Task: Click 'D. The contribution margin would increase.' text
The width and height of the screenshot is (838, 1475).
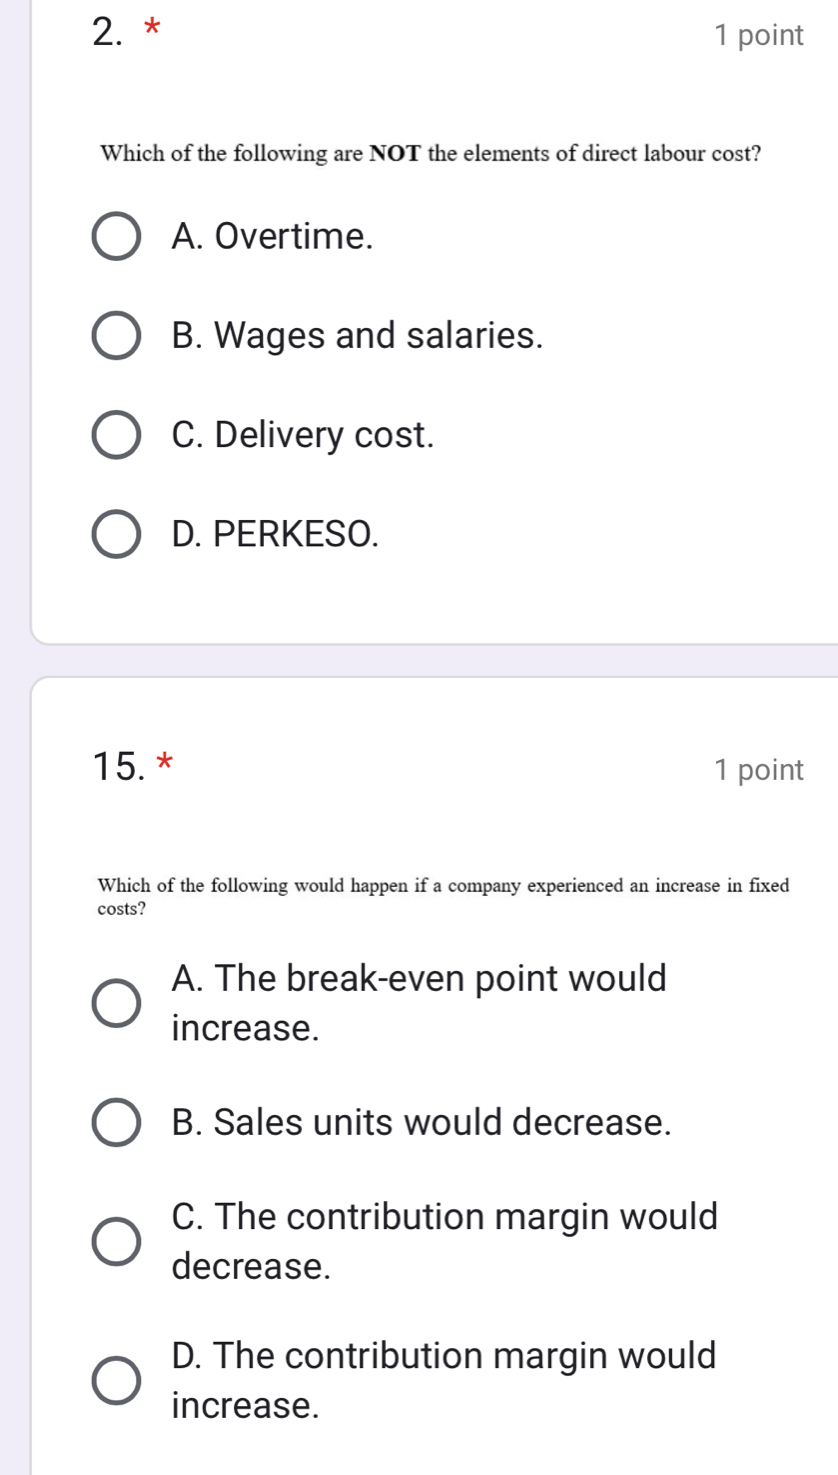Action: (x=444, y=1381)
